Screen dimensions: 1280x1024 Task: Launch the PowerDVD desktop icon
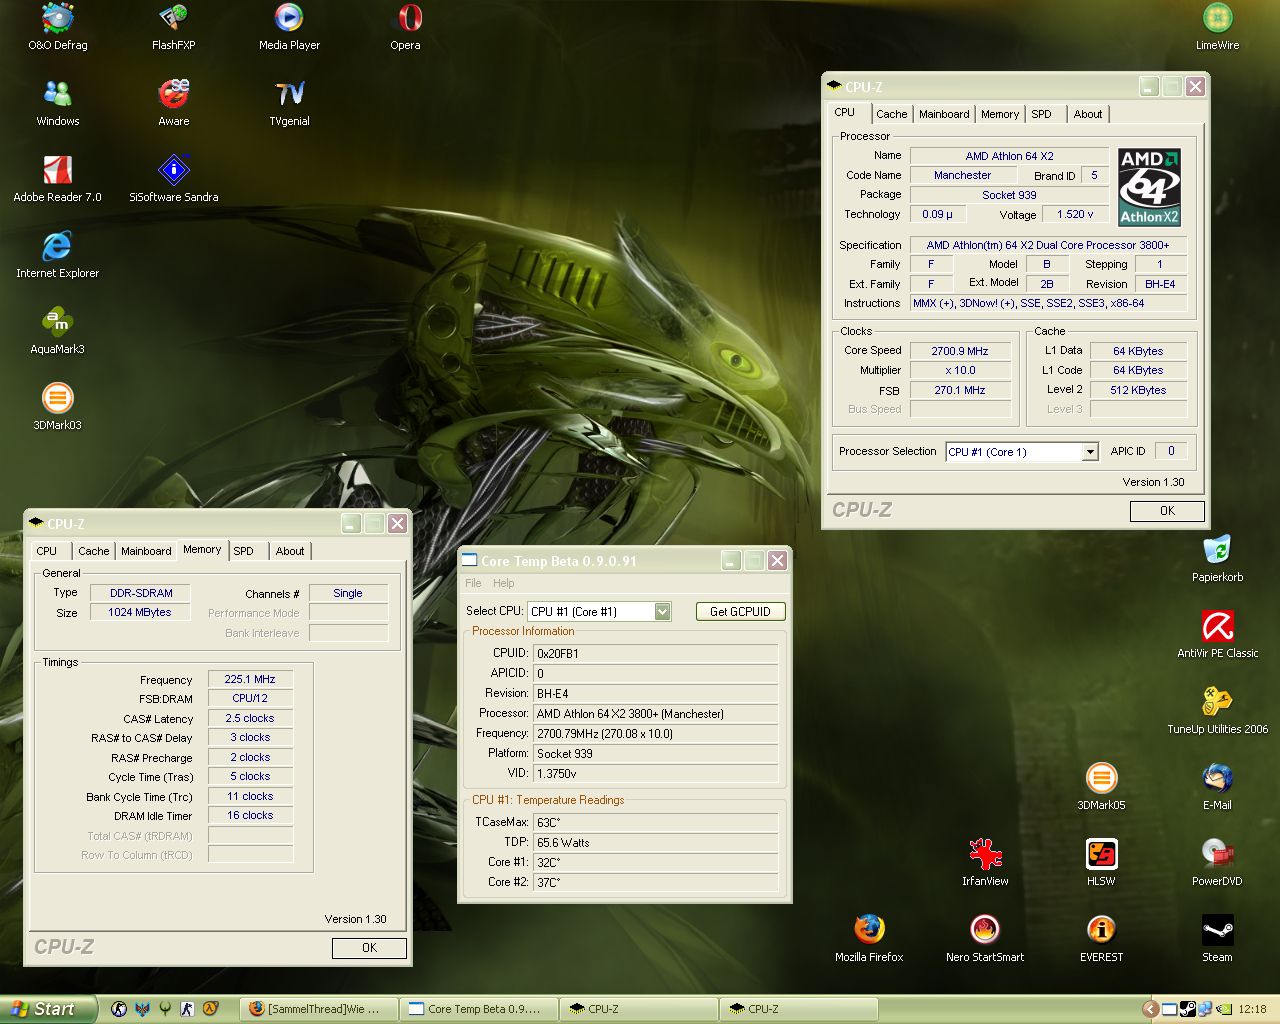pos(1217,863)
